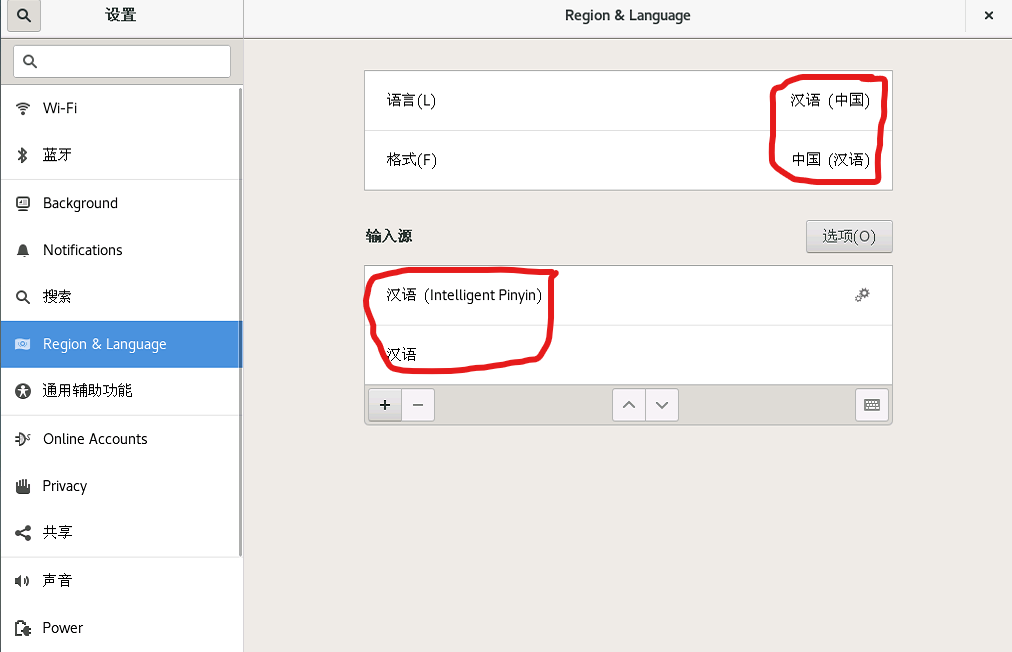Select 汉语 (Intelligent Pinyin) input source
This screenshot has width=1012, height=652.
[x=628, y=296]
